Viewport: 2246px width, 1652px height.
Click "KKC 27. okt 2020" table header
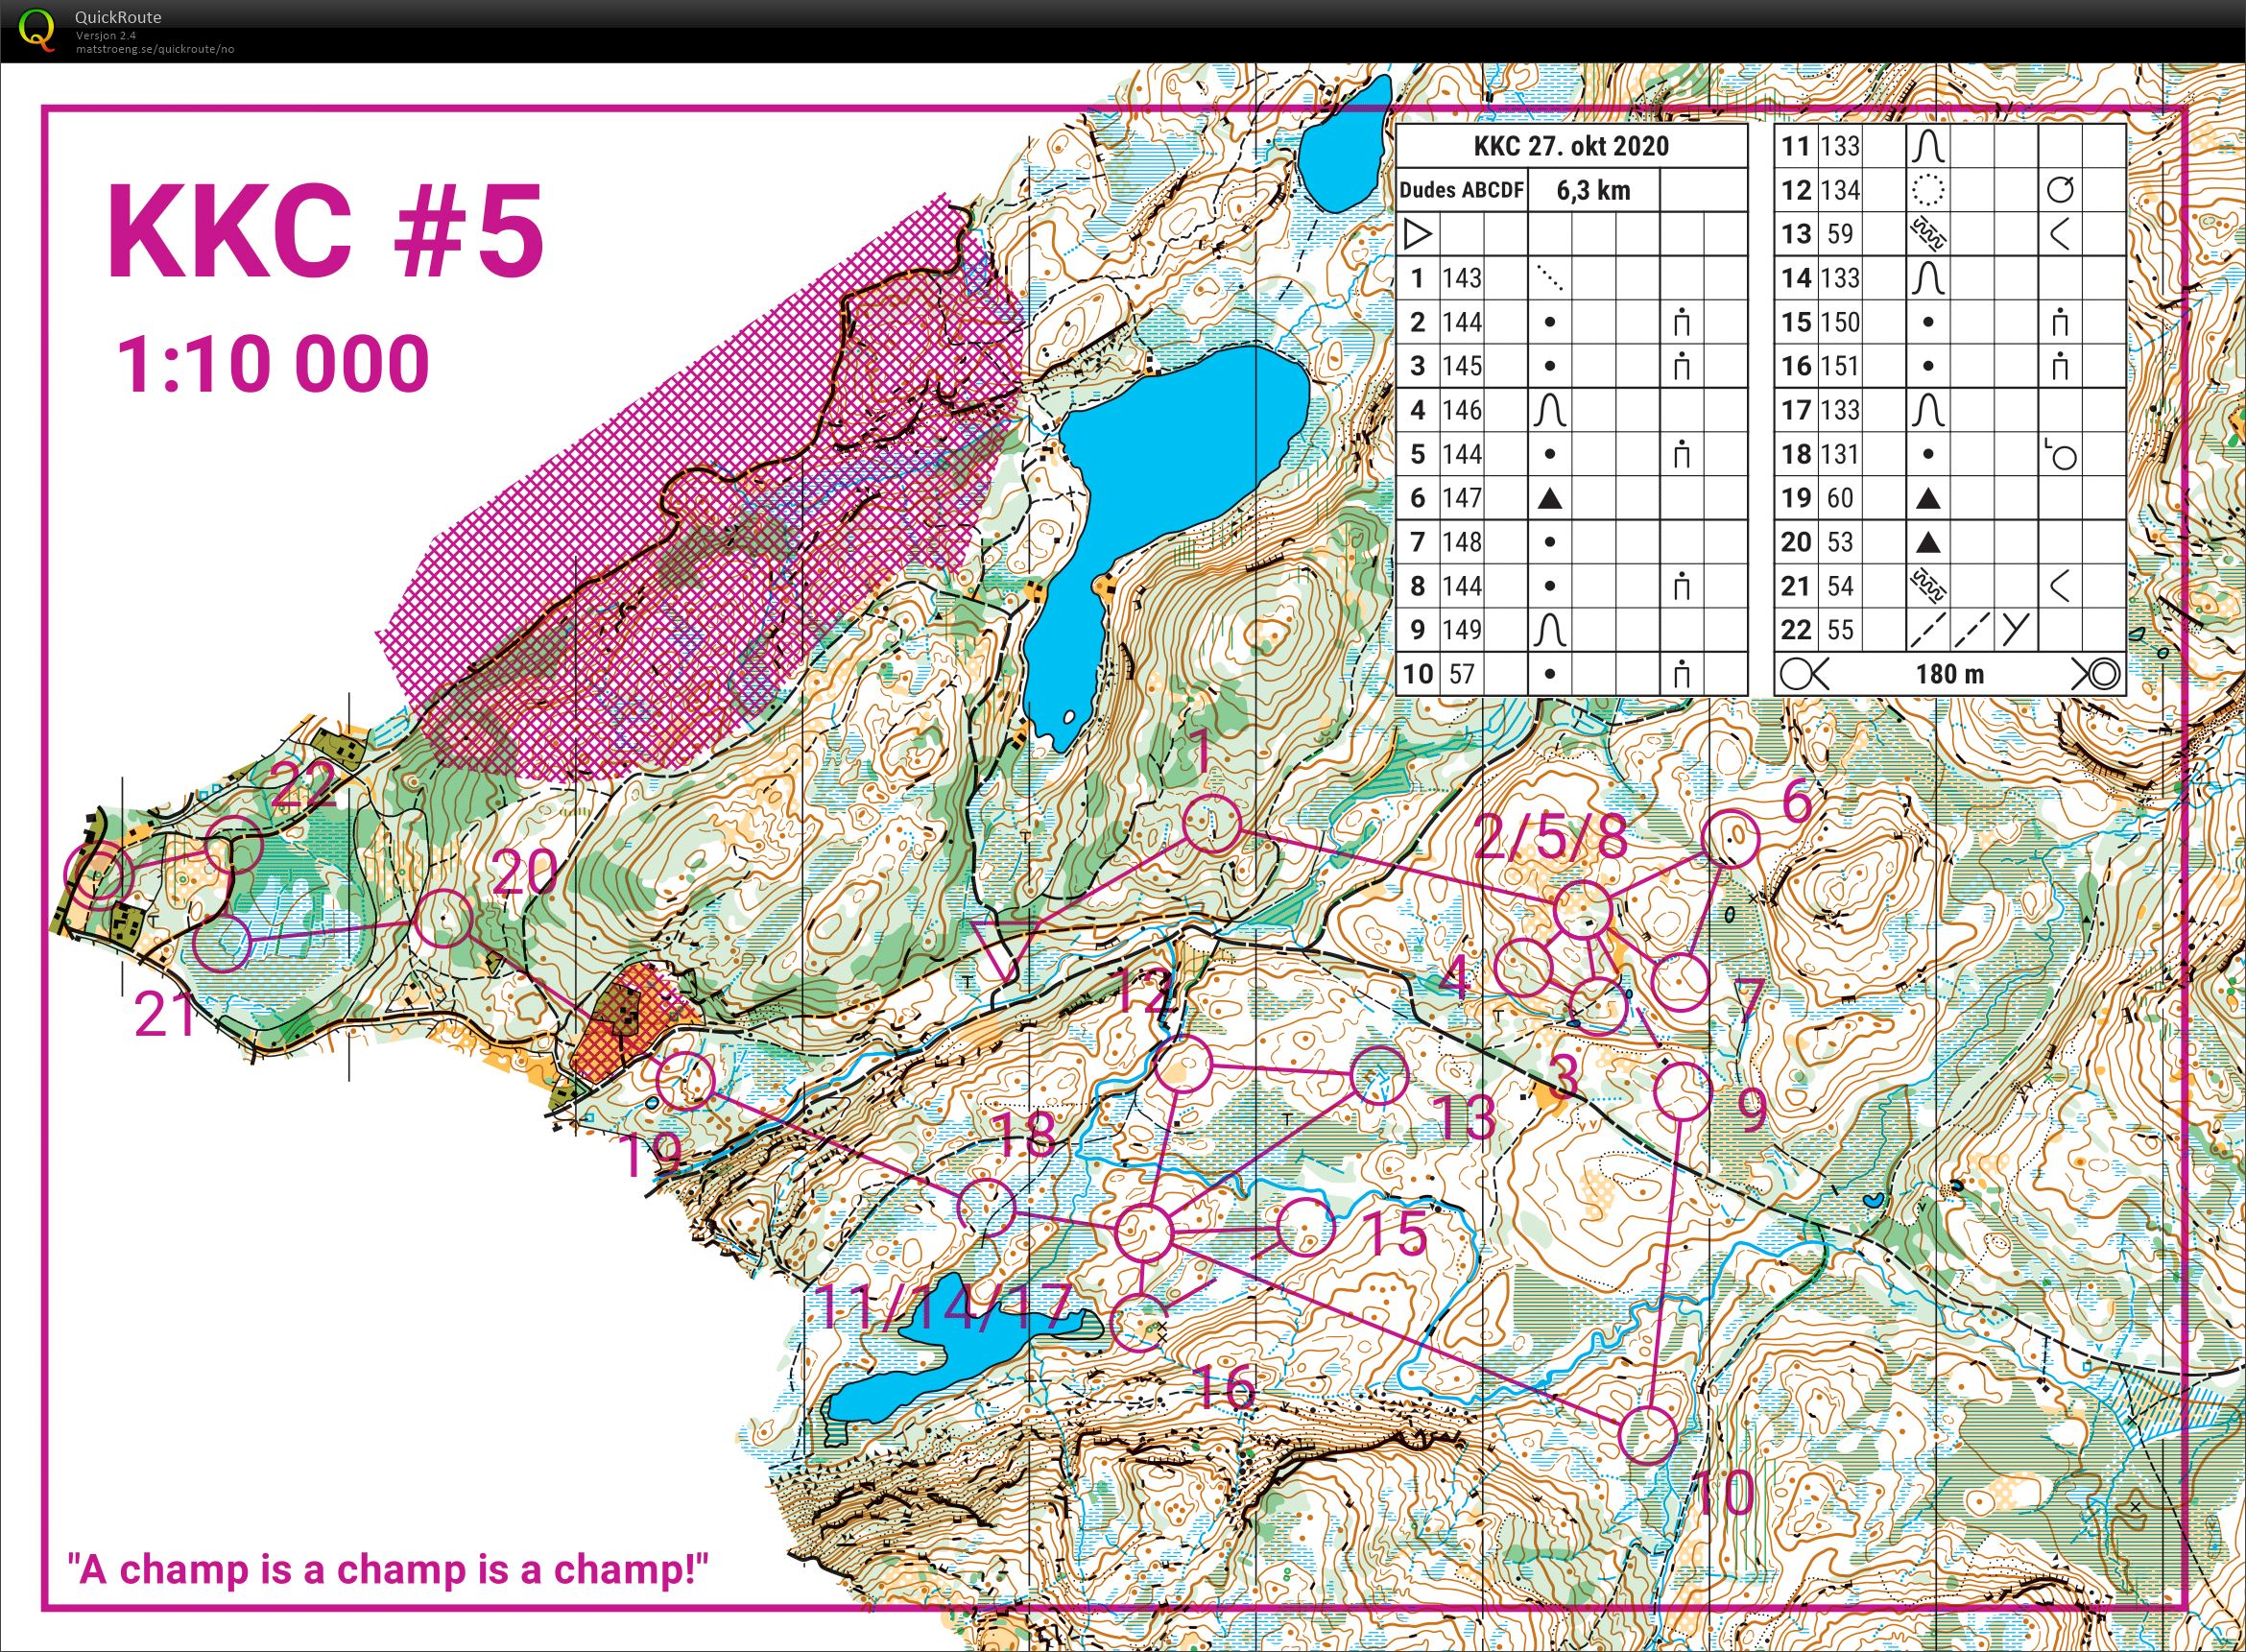(1571, 146)
